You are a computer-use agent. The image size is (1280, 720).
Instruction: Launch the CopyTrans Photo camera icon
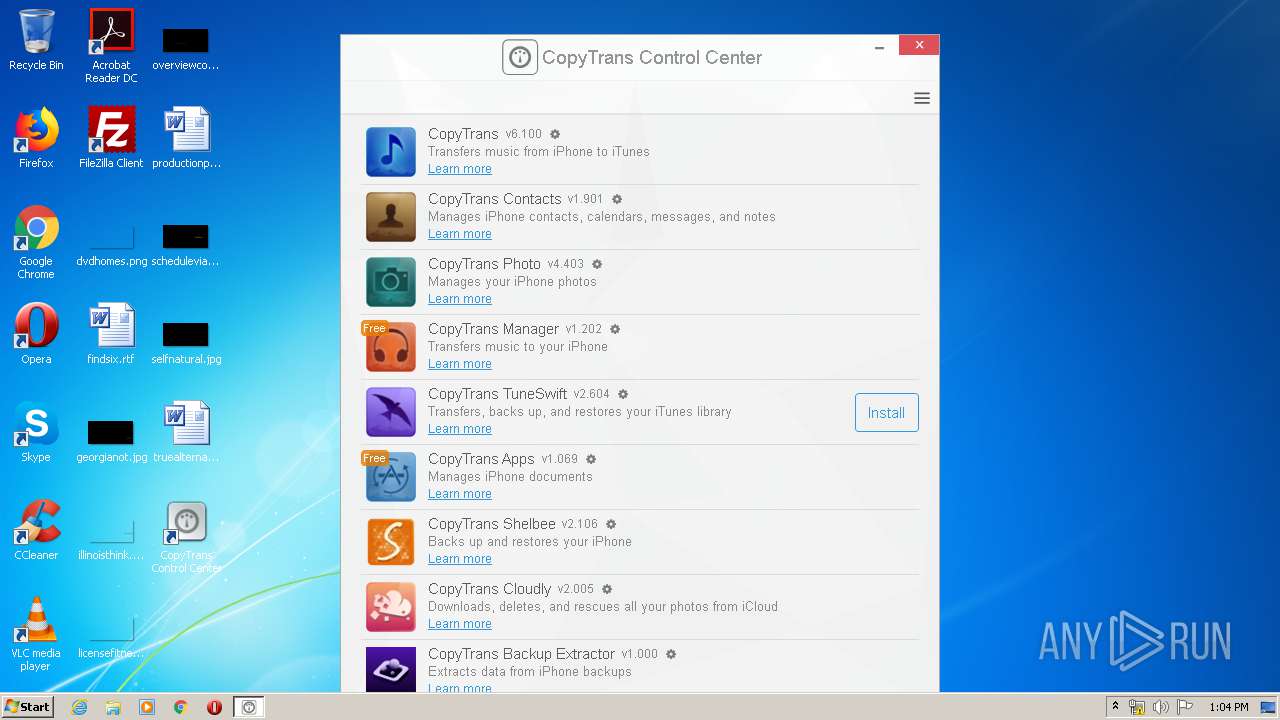point(391,282)
